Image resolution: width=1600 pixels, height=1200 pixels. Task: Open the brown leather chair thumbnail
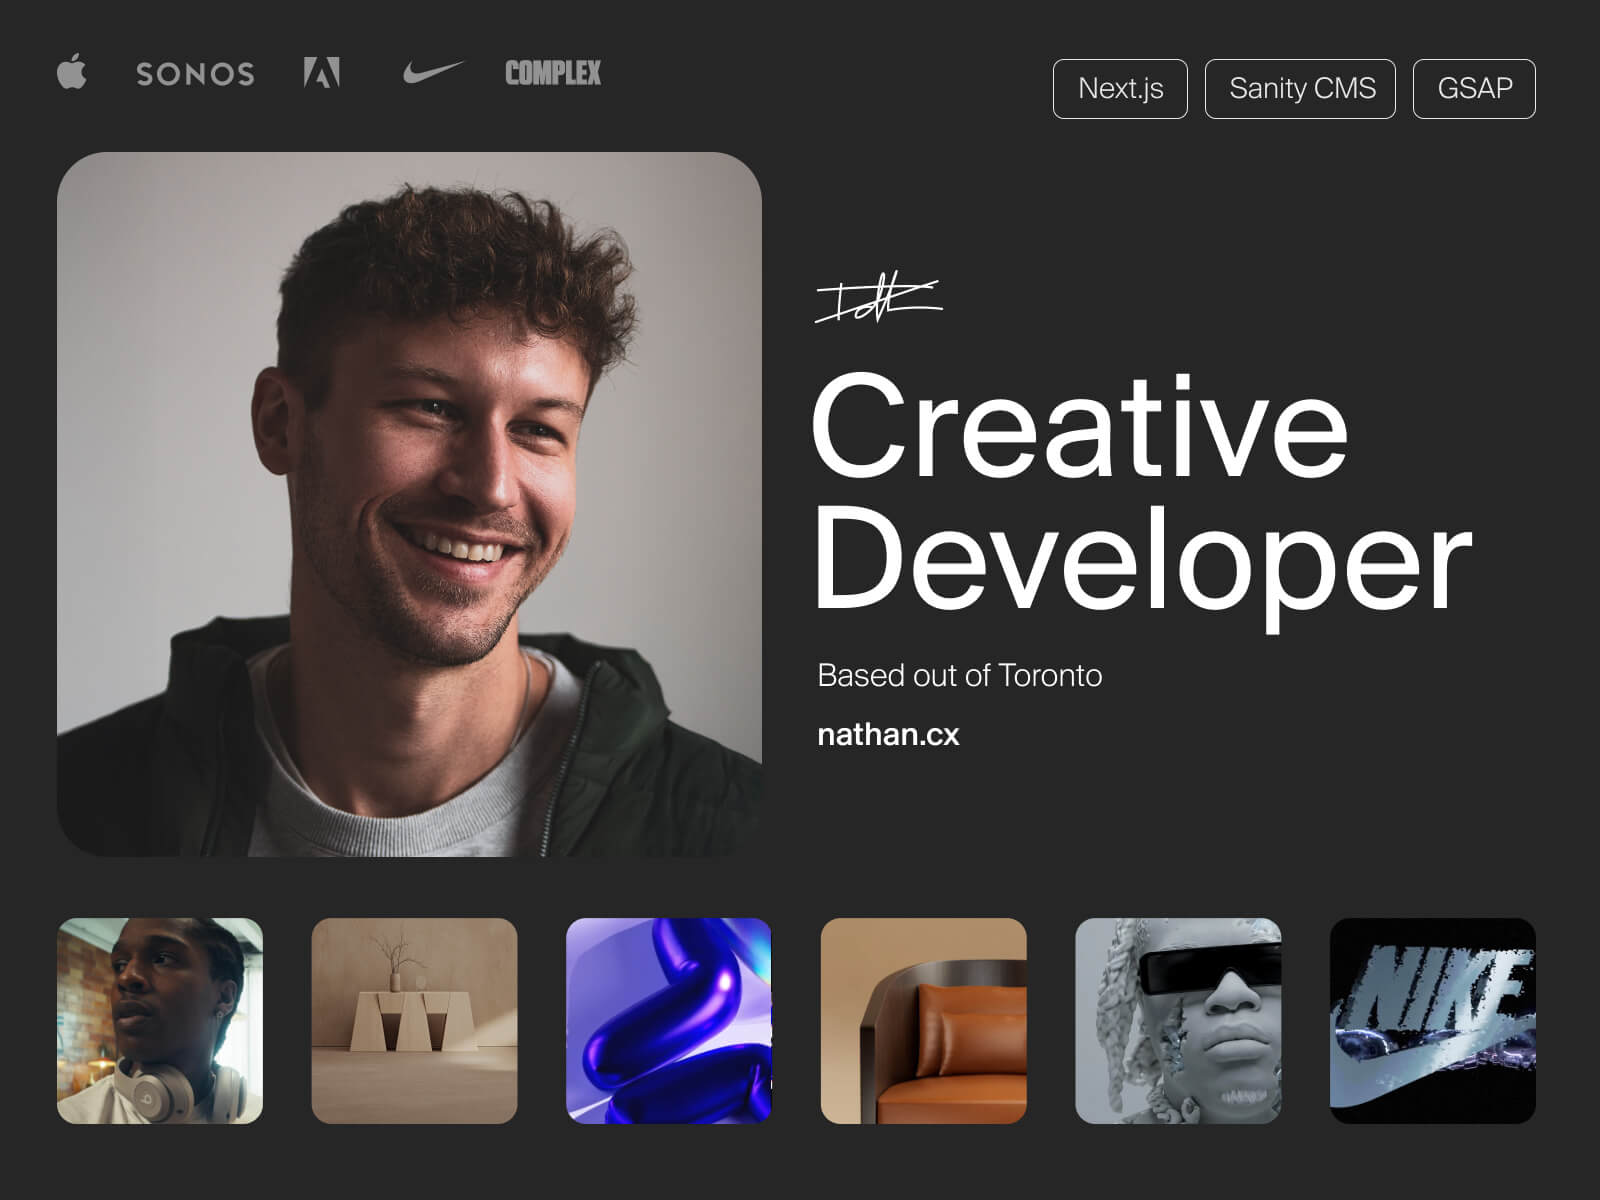point(924,1021)
